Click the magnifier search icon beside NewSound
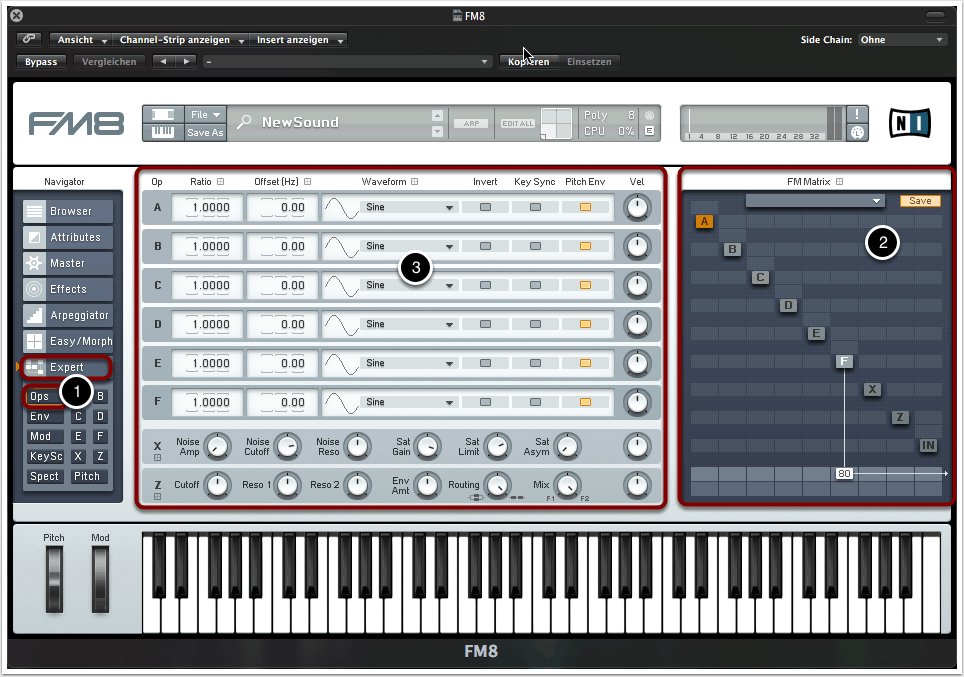Screen dimensions: 964x677 pos(245,122)
